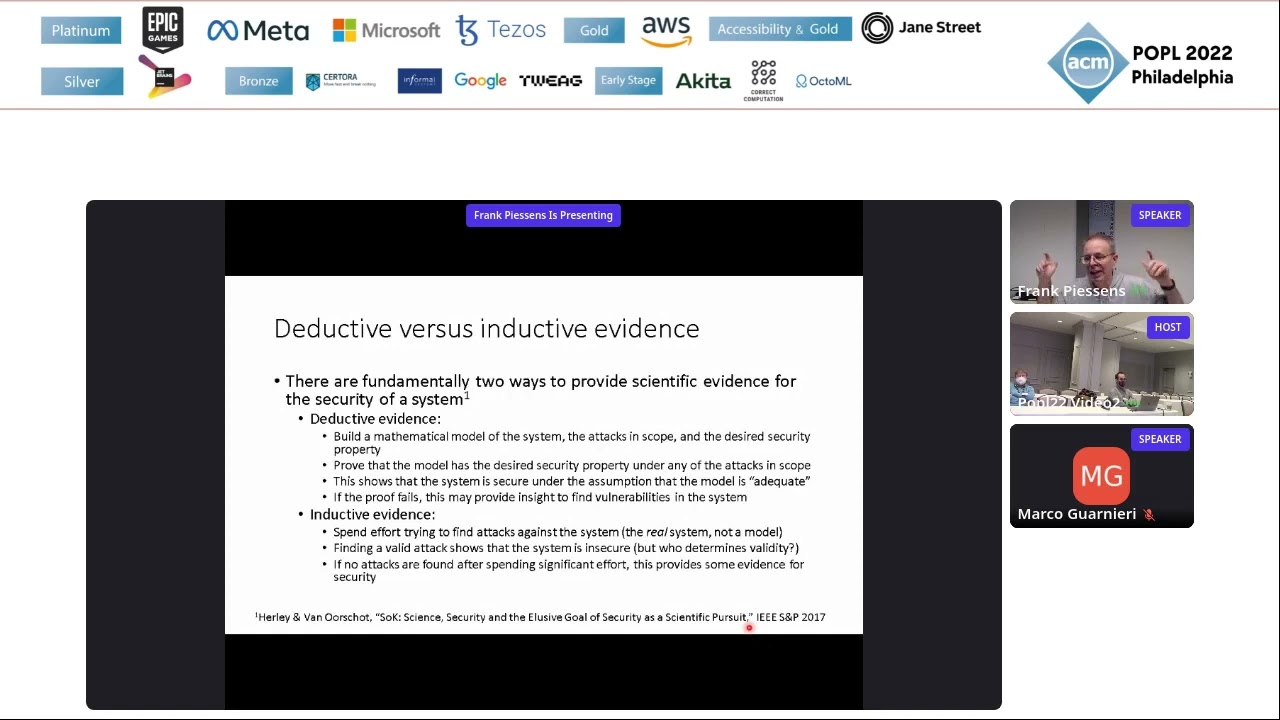
Task: Select the MG avatar circle
Action: (x=1101, y=476)
